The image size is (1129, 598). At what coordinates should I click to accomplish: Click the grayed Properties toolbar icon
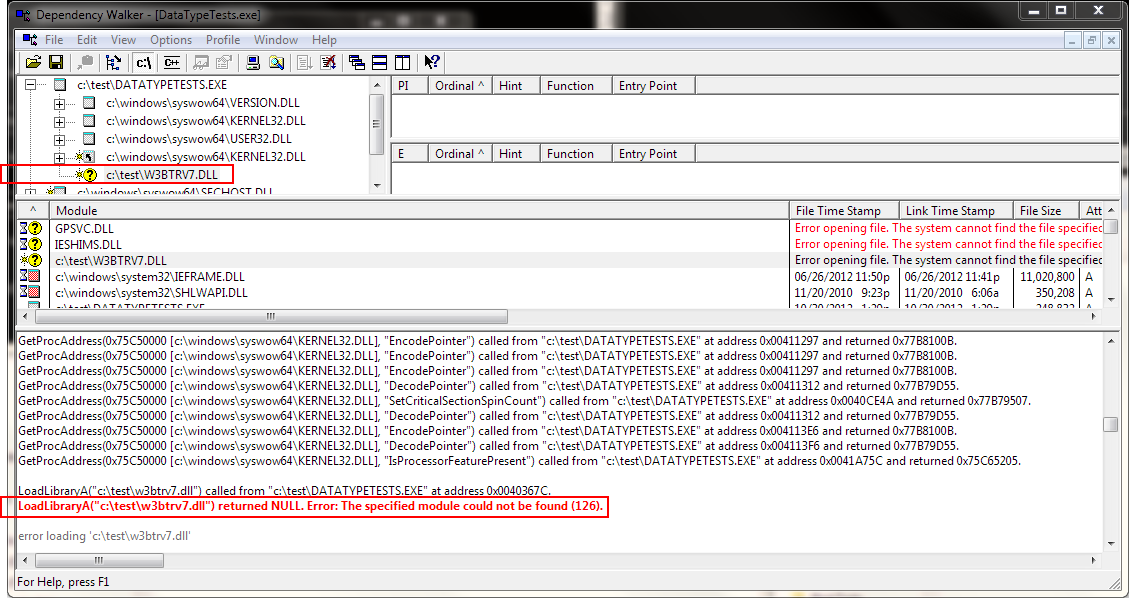coord(224,63)
